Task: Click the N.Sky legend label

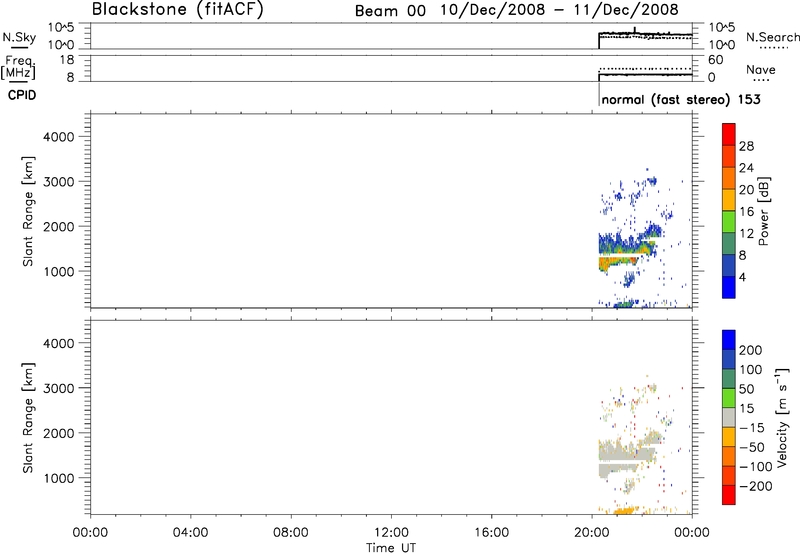Action: click(19, 37)
